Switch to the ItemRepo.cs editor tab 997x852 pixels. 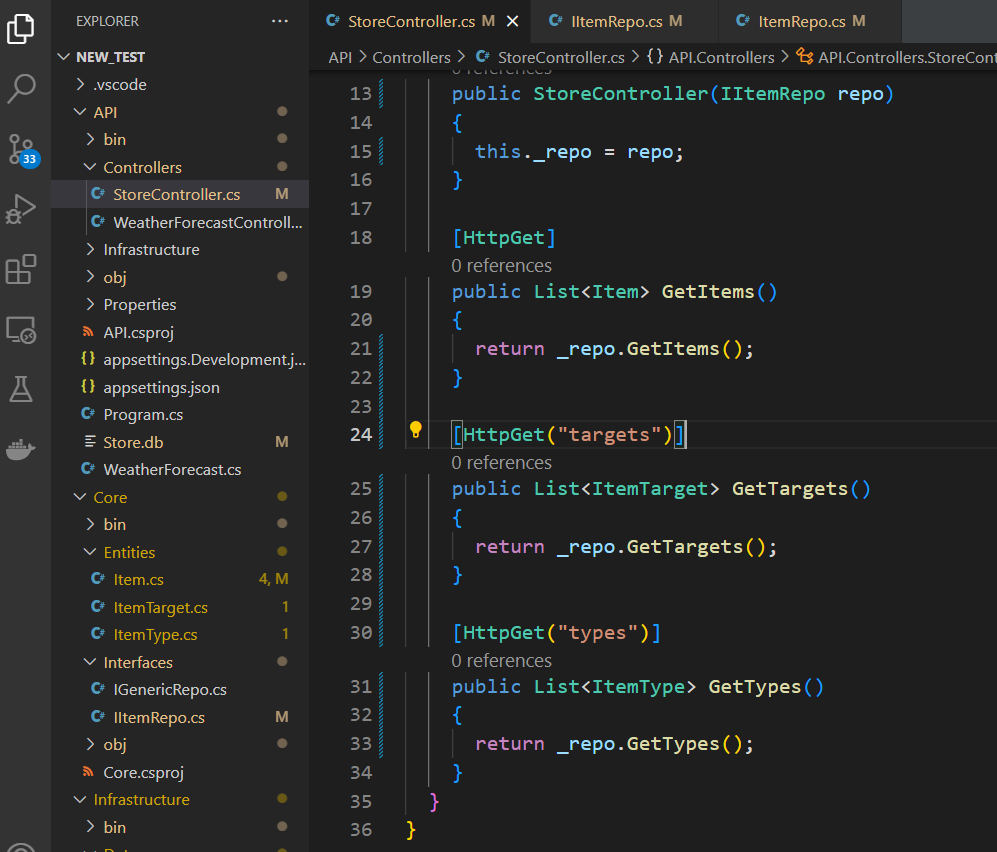[809, 22]
